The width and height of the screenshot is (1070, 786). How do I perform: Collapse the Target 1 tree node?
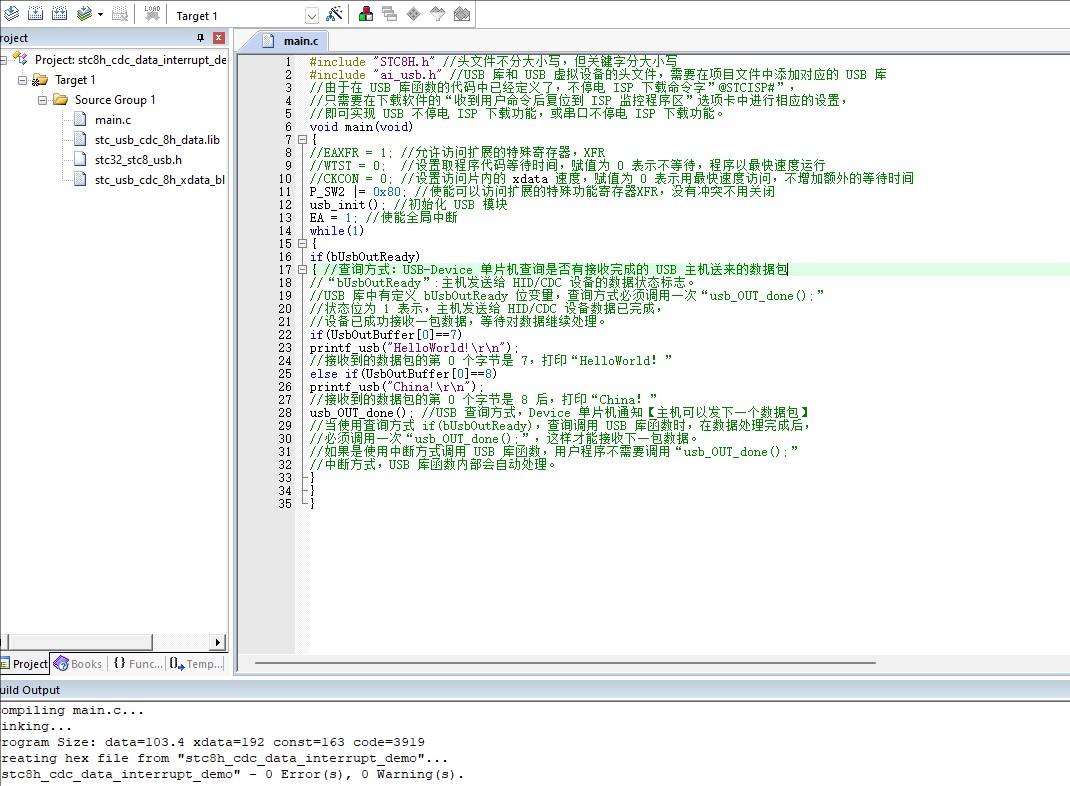[23, 80]
